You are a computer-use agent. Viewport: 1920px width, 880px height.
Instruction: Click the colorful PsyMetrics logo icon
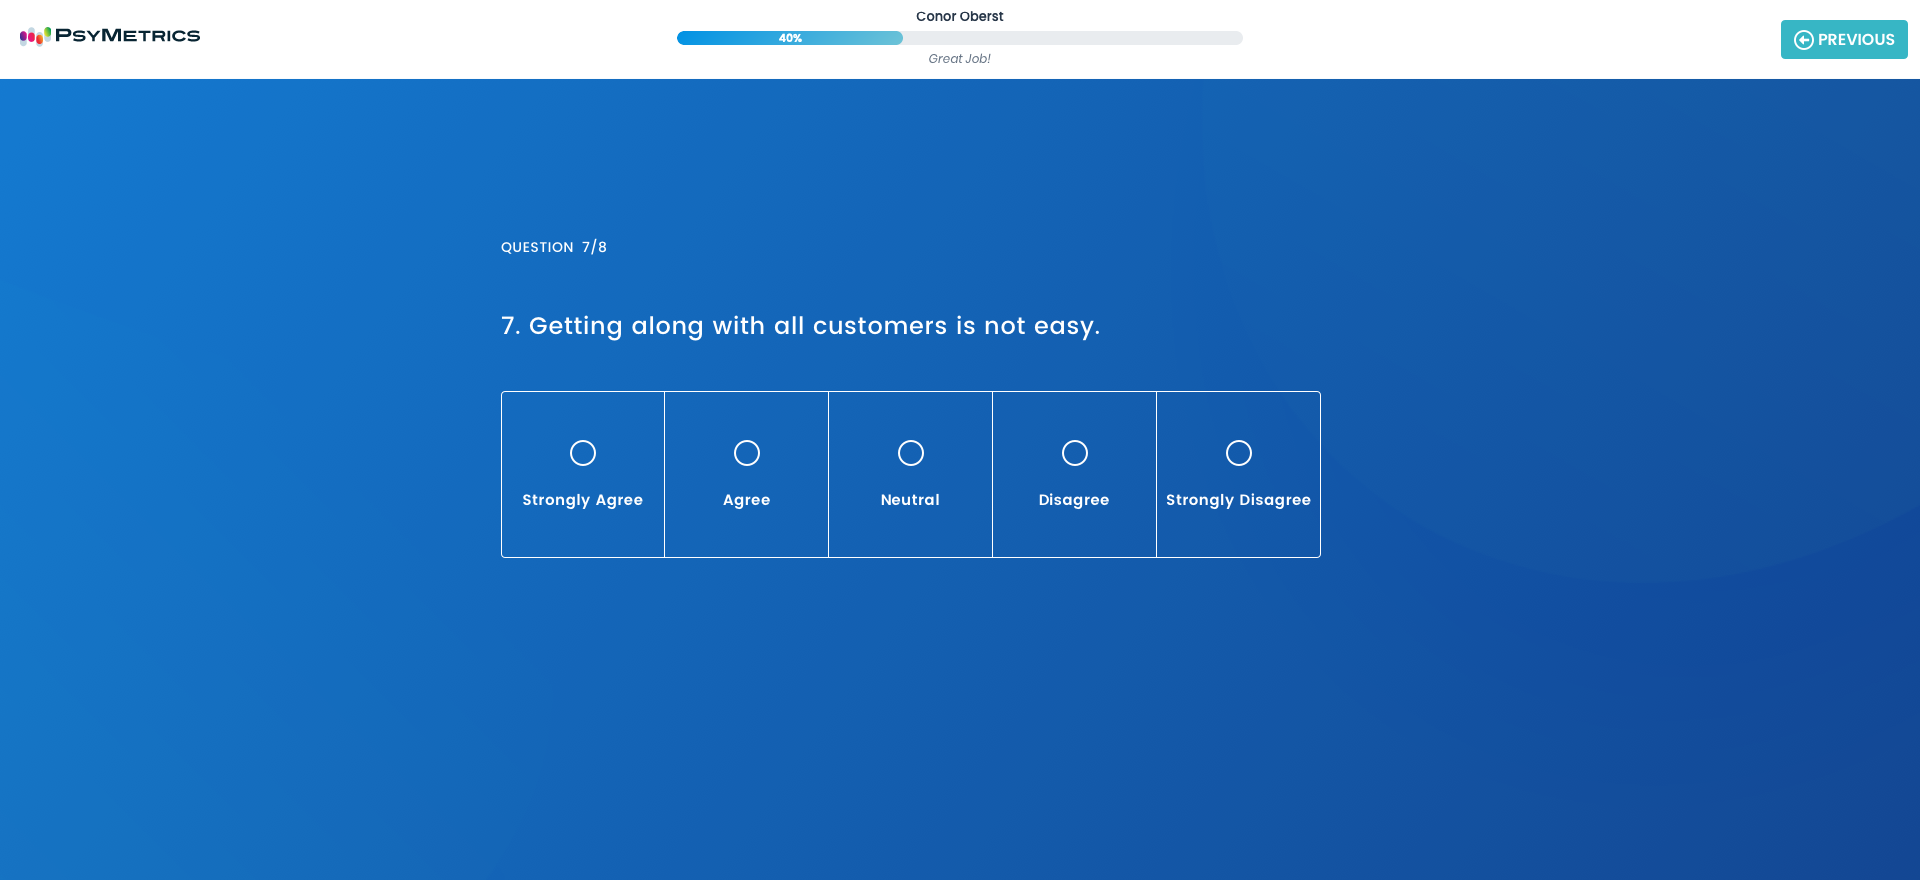click(35, 36)
